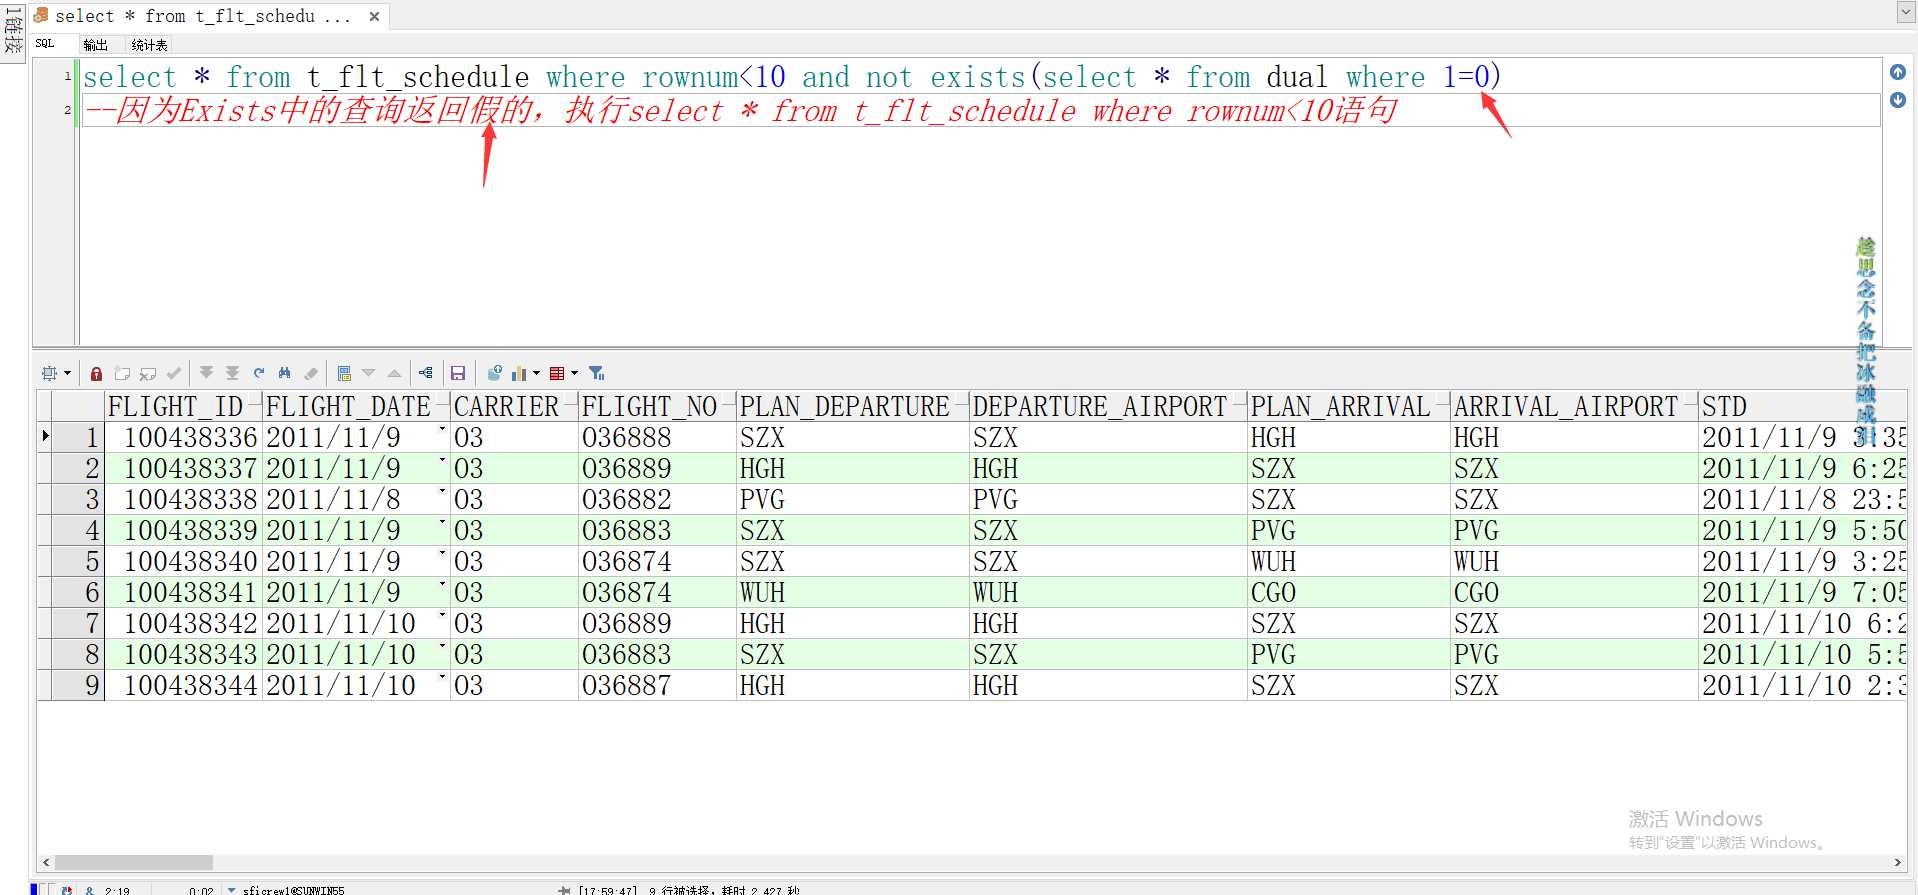Click cell 100438336 in FLIGHT_ID
The image size is (1918, 895).
[x=185, y=437]
